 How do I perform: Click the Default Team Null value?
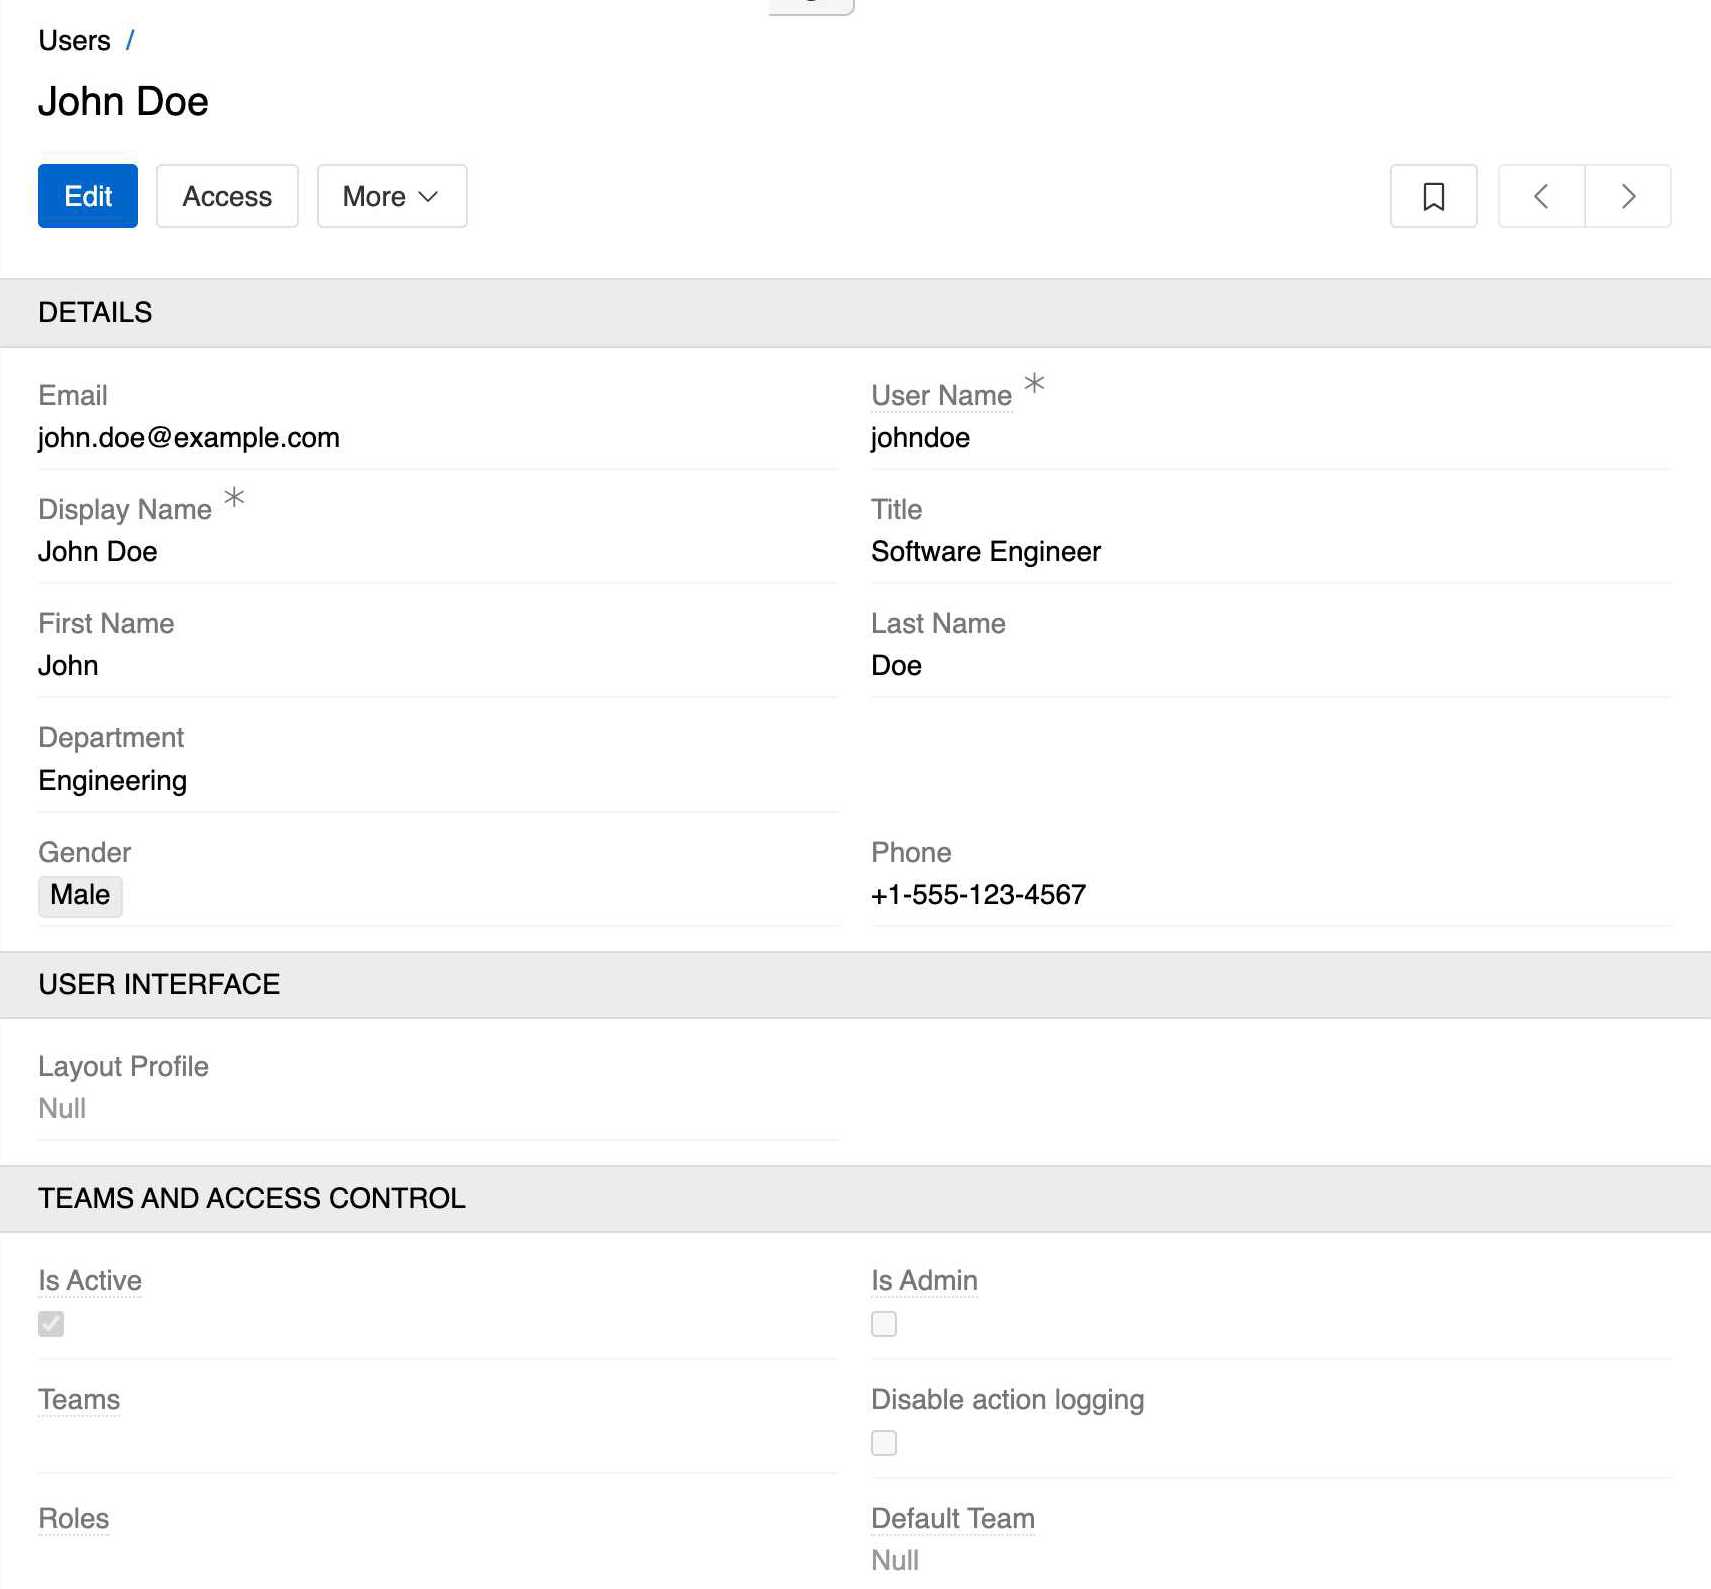[895, 1561]
